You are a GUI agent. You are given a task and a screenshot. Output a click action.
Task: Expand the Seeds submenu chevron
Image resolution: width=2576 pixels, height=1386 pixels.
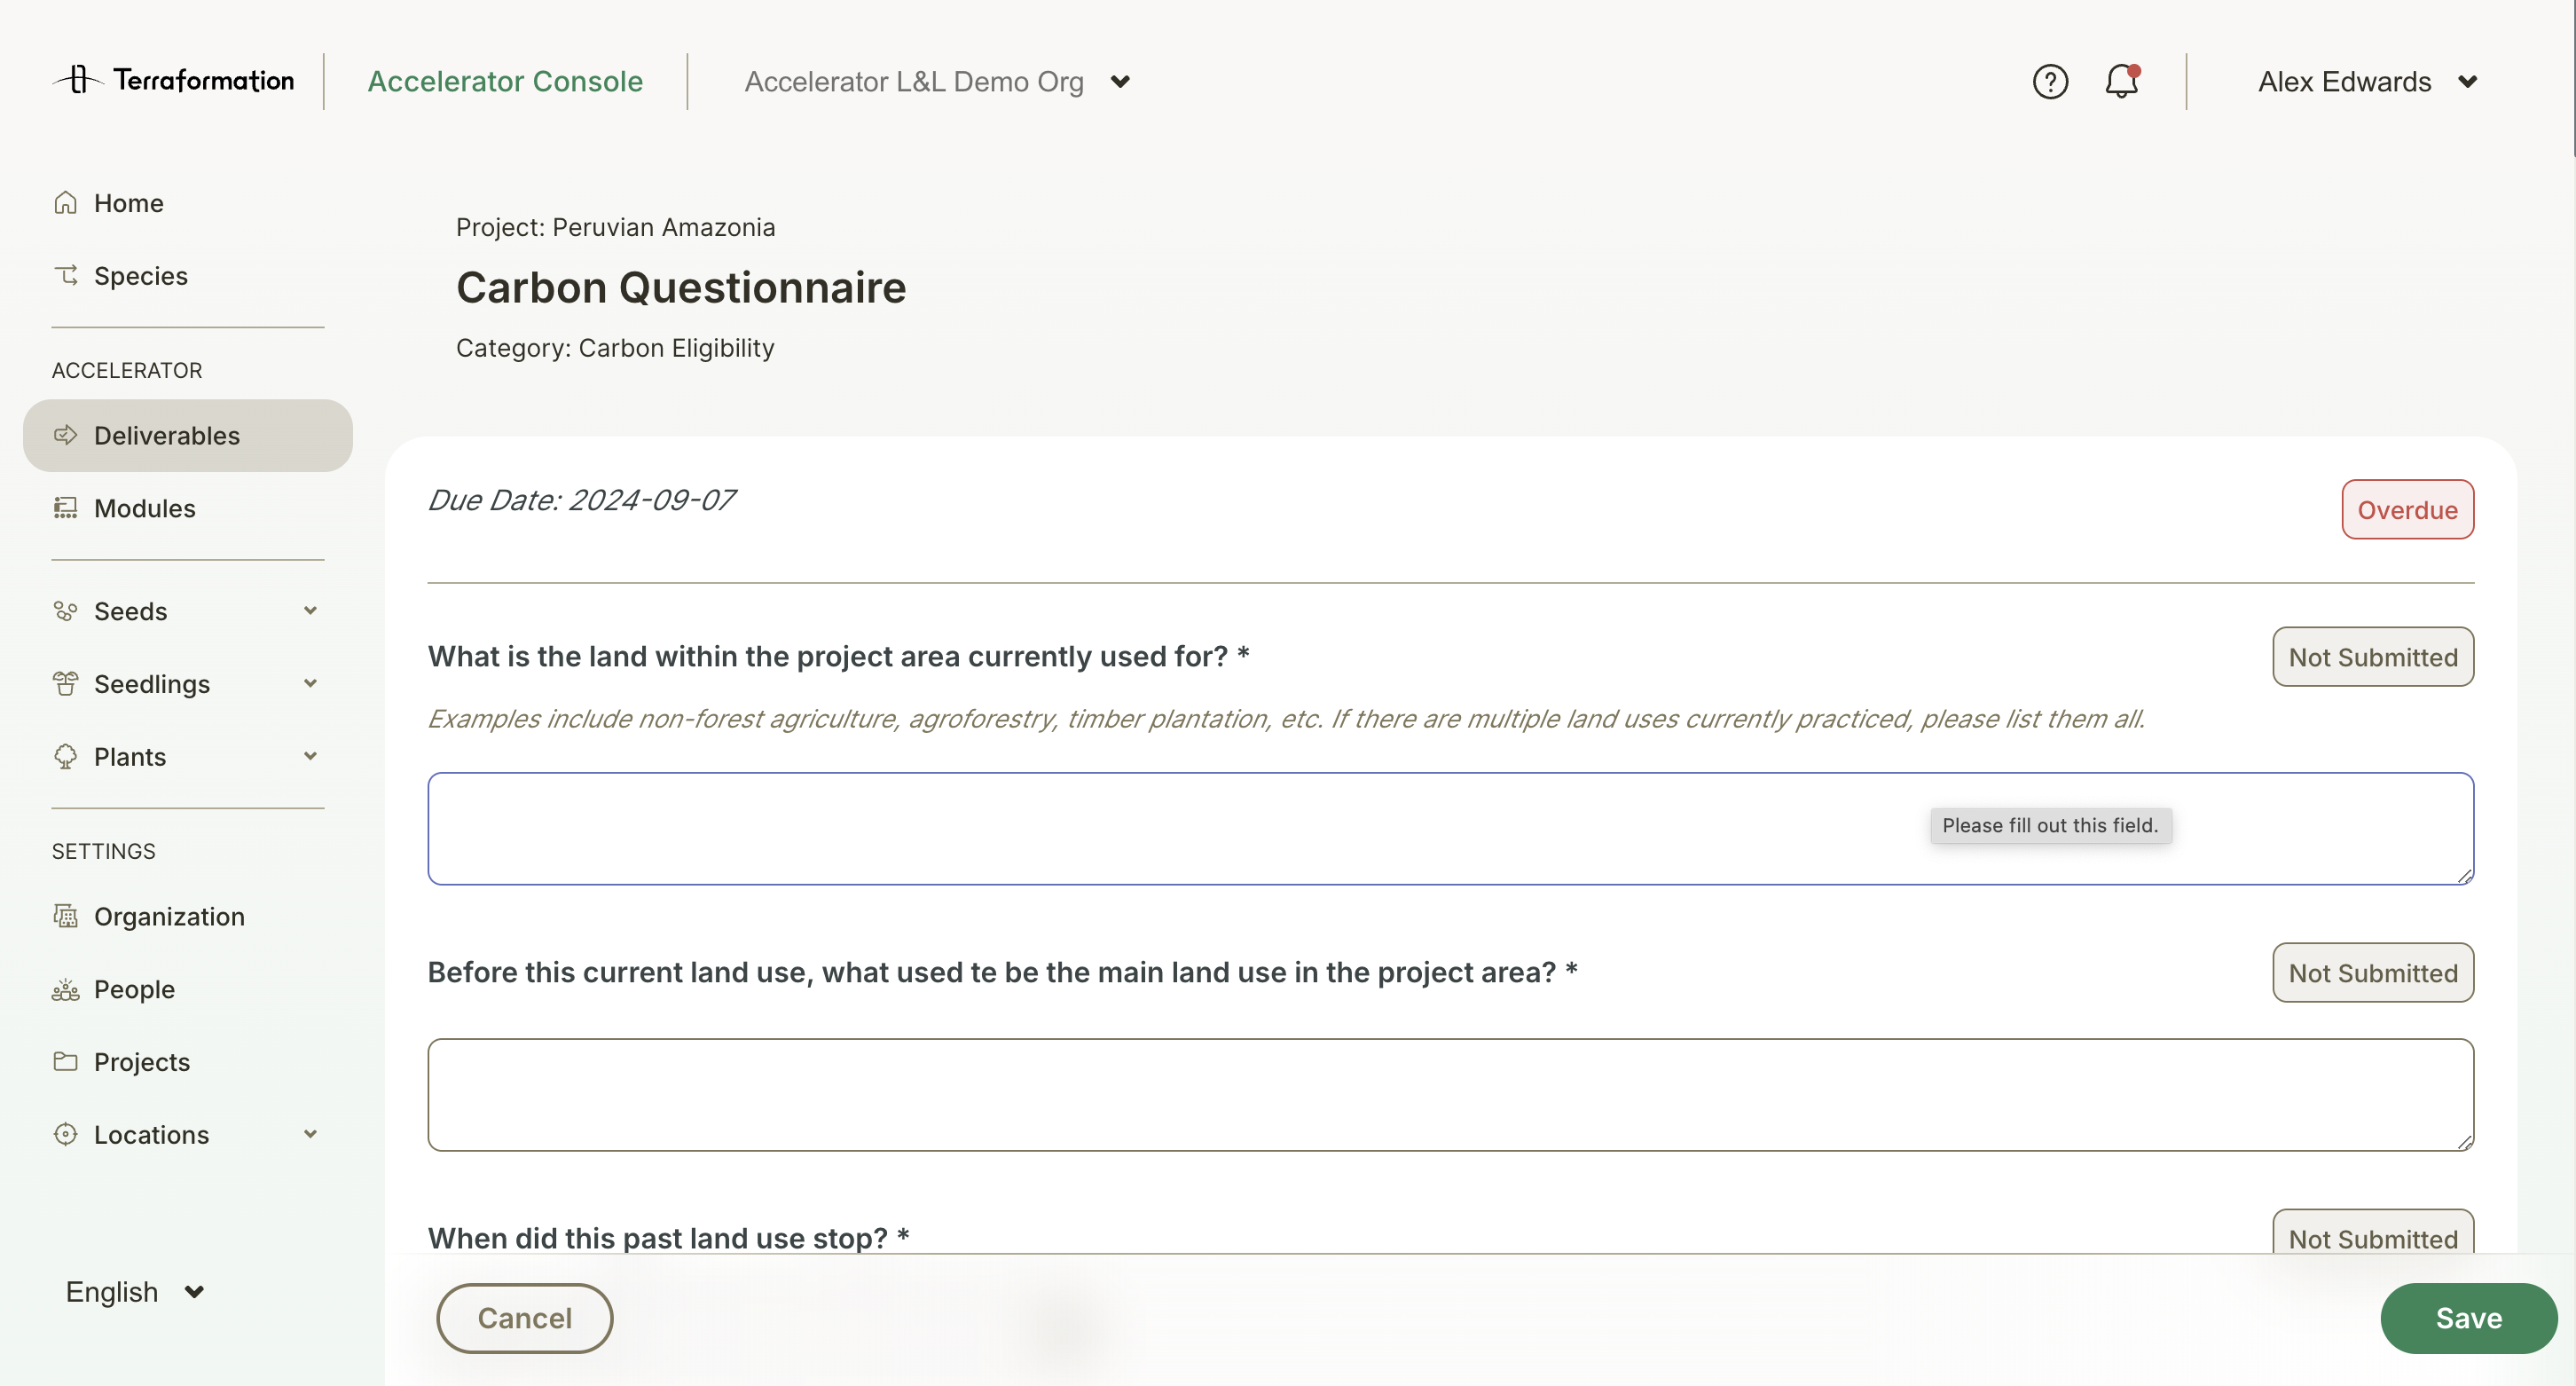[x=310, y=611]
